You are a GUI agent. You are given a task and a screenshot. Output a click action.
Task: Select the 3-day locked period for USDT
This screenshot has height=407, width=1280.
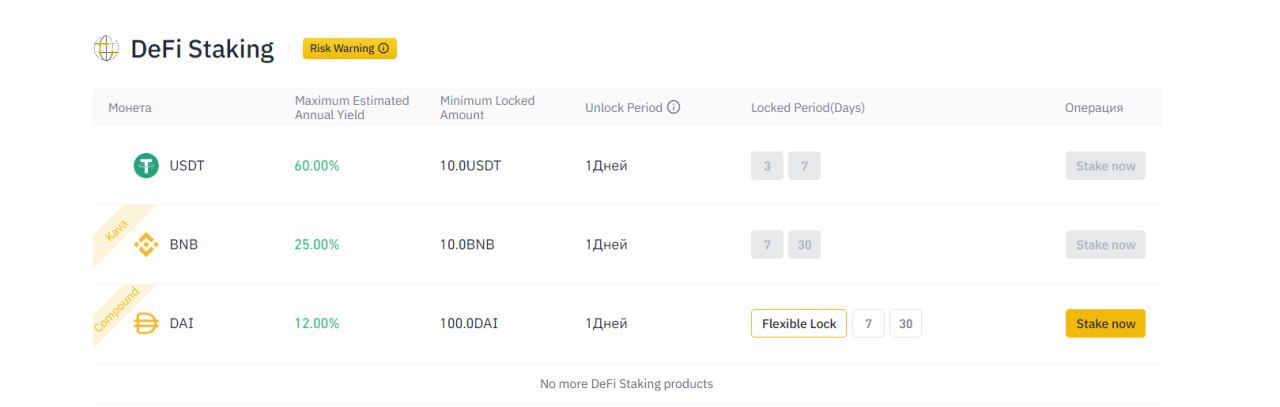767,166
